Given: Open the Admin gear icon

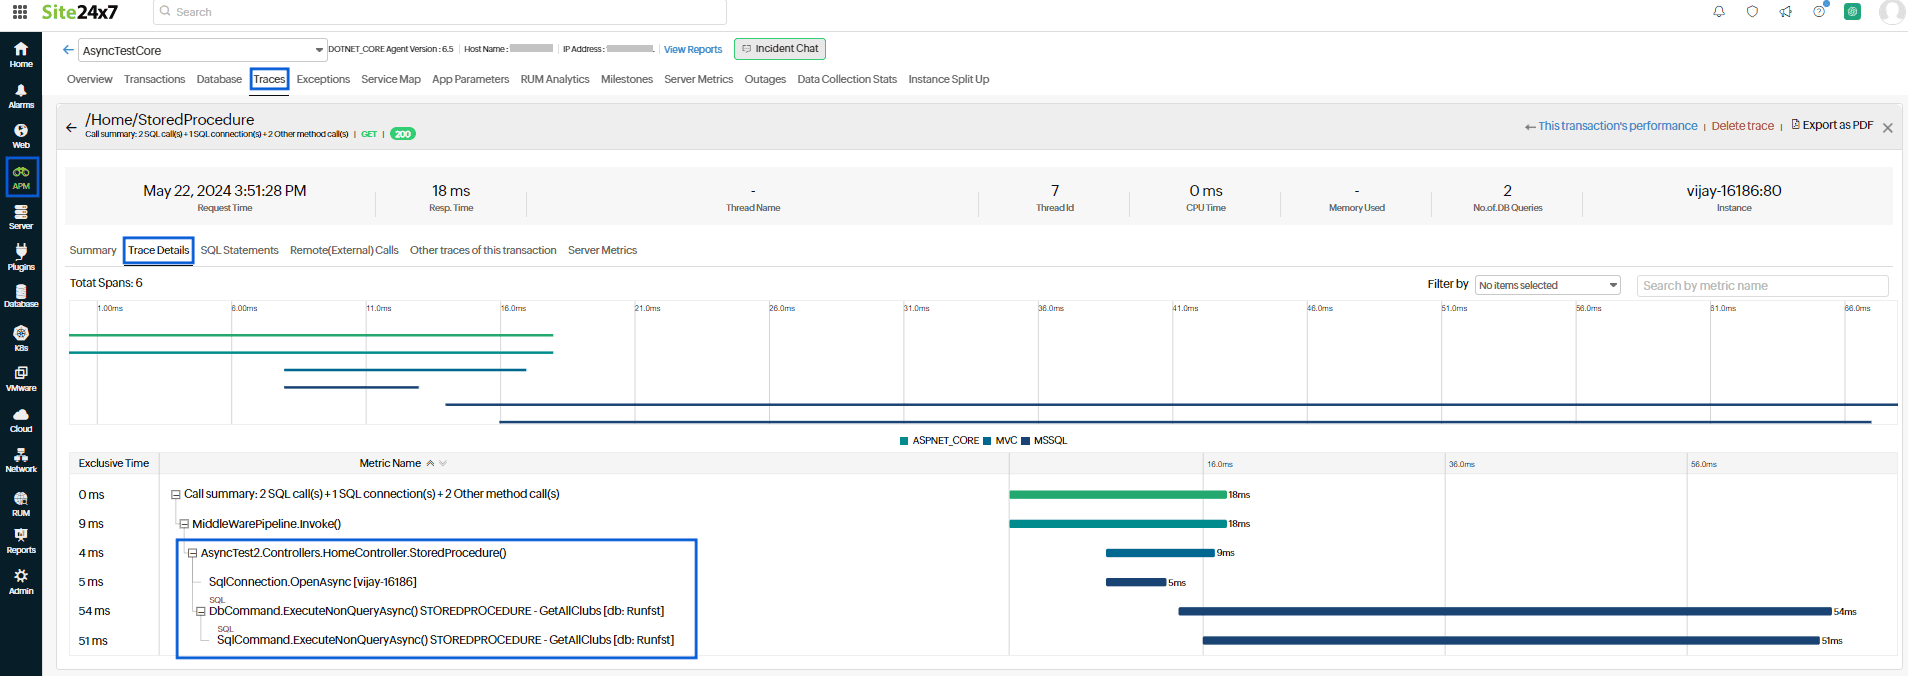Looking at the screenshot, I should point(21,581).
